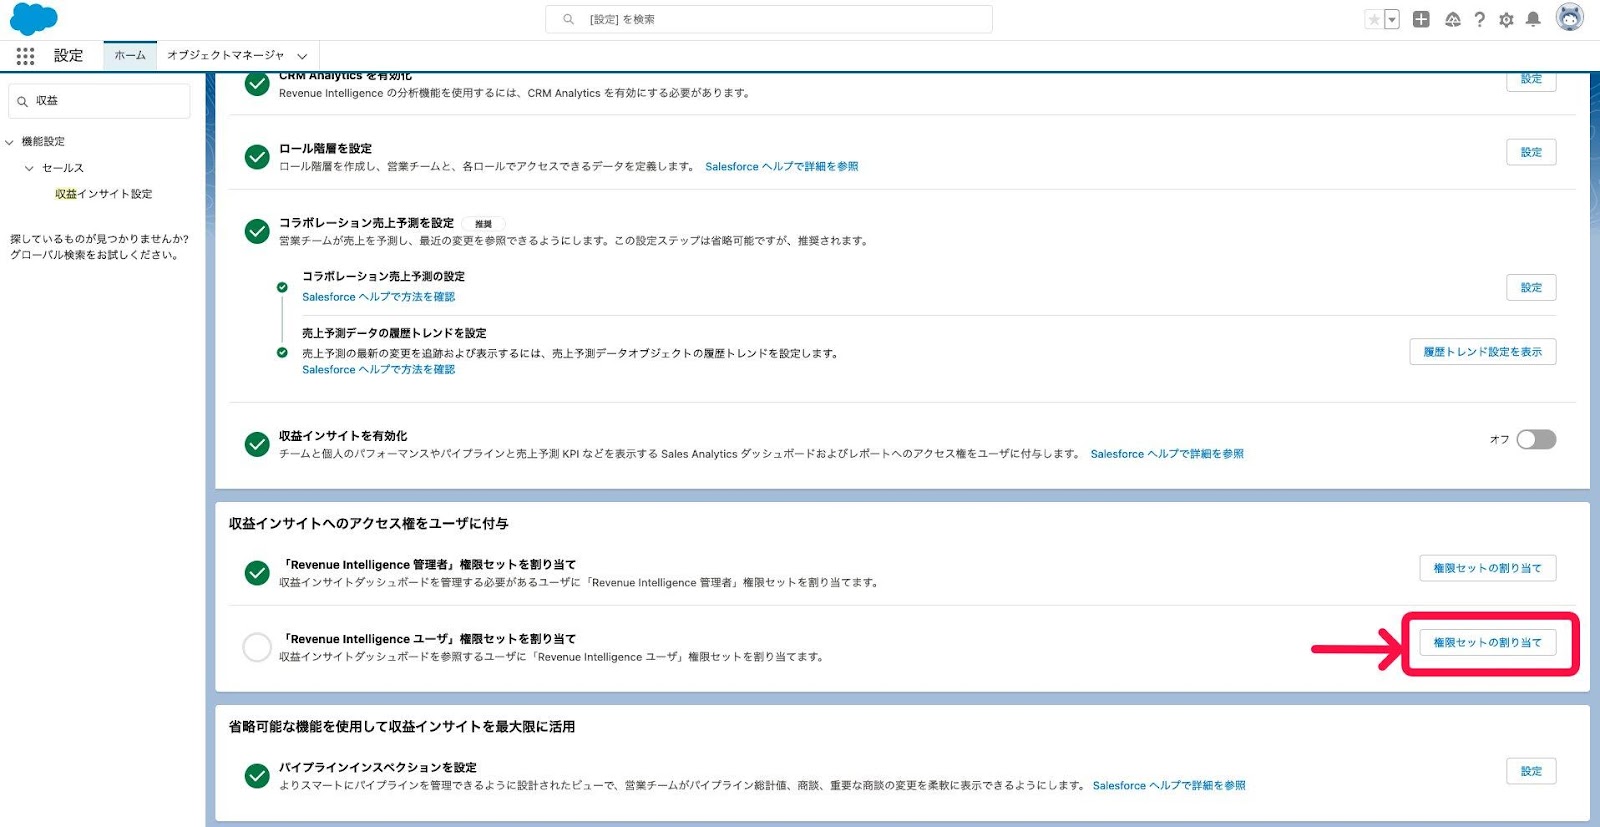Open the global actions plus icon

pos(1421,19)
